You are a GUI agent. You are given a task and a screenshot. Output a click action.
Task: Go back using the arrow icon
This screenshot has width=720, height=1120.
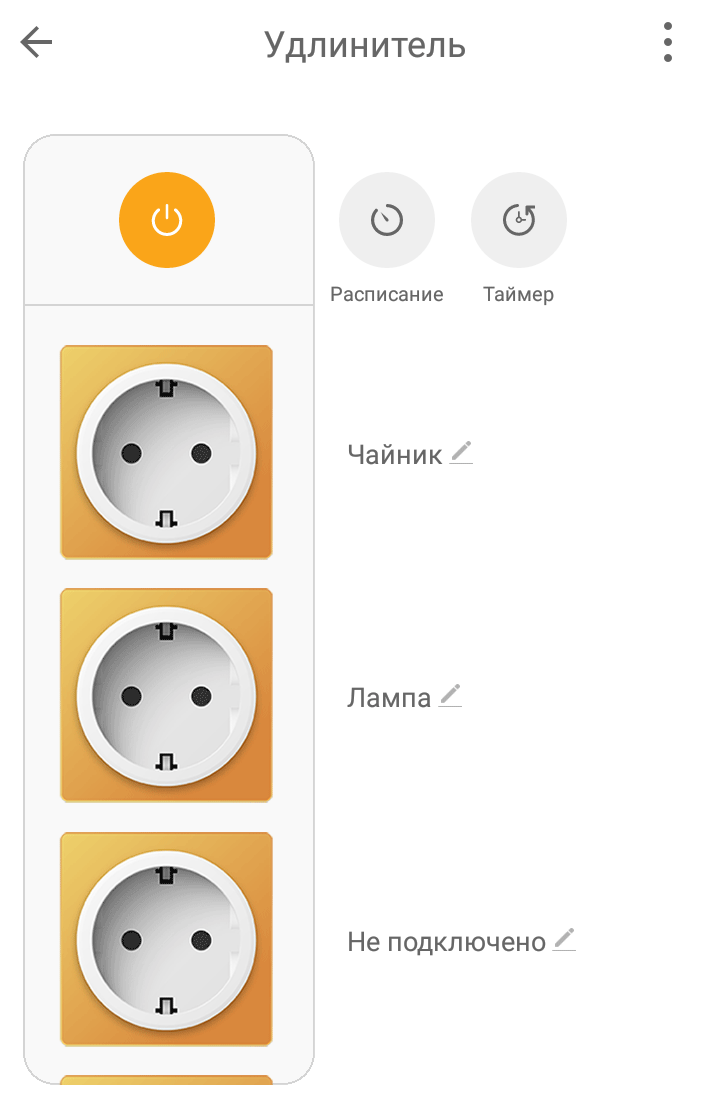[x=37, y=43]
